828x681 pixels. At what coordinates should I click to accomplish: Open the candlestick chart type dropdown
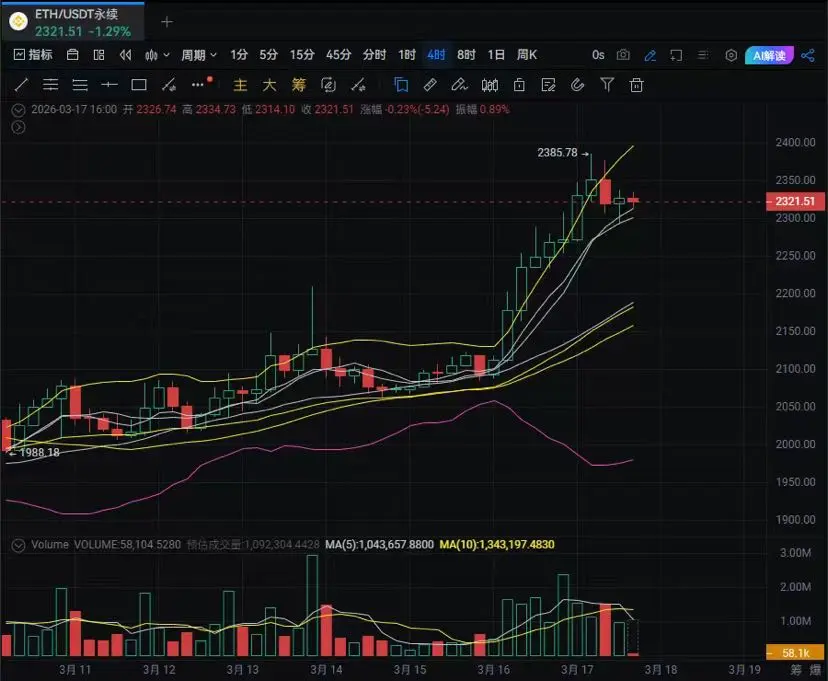(x=157, y=54)
